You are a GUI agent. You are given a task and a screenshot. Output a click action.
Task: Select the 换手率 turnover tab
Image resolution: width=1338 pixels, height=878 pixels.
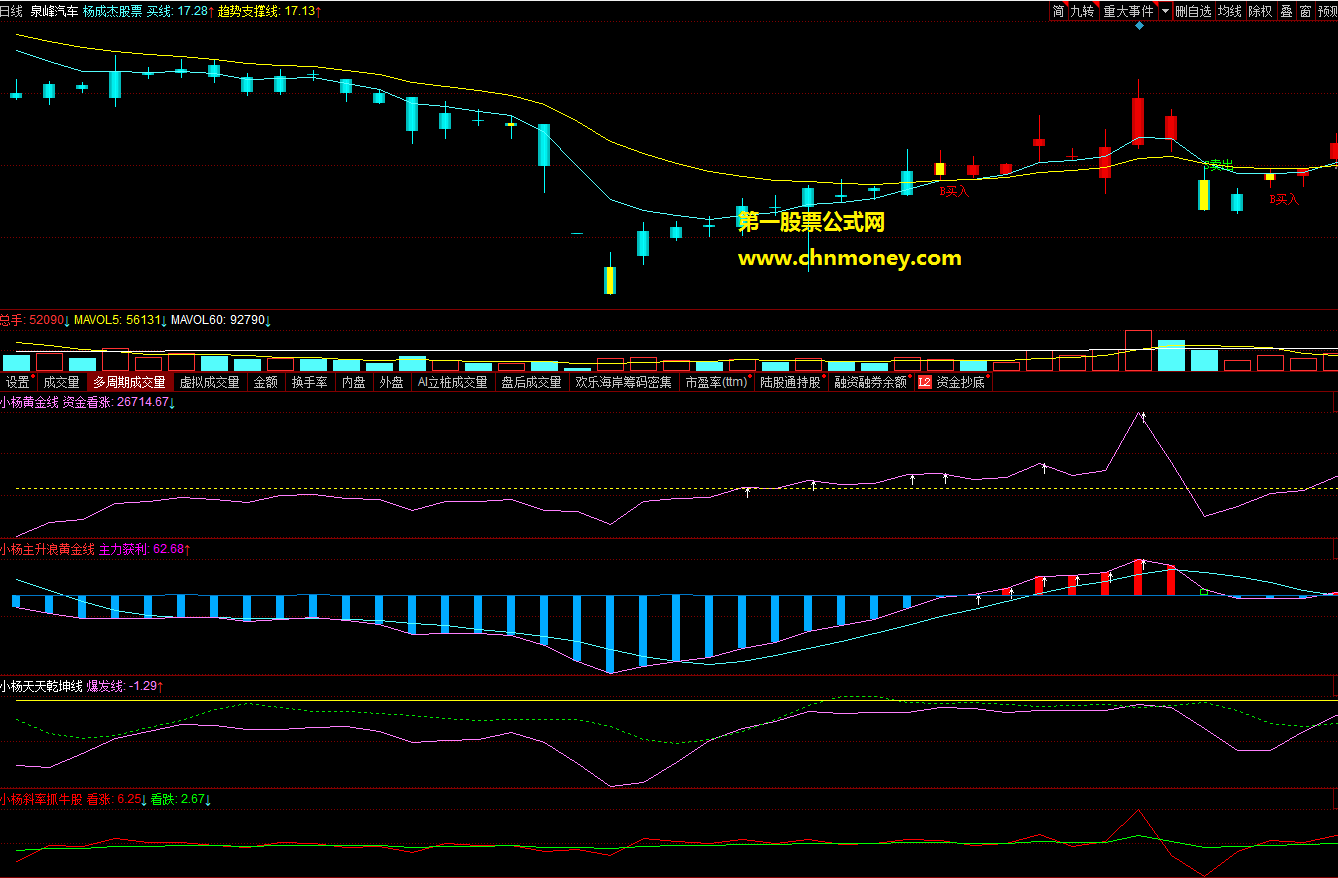(x=310, y=382)
